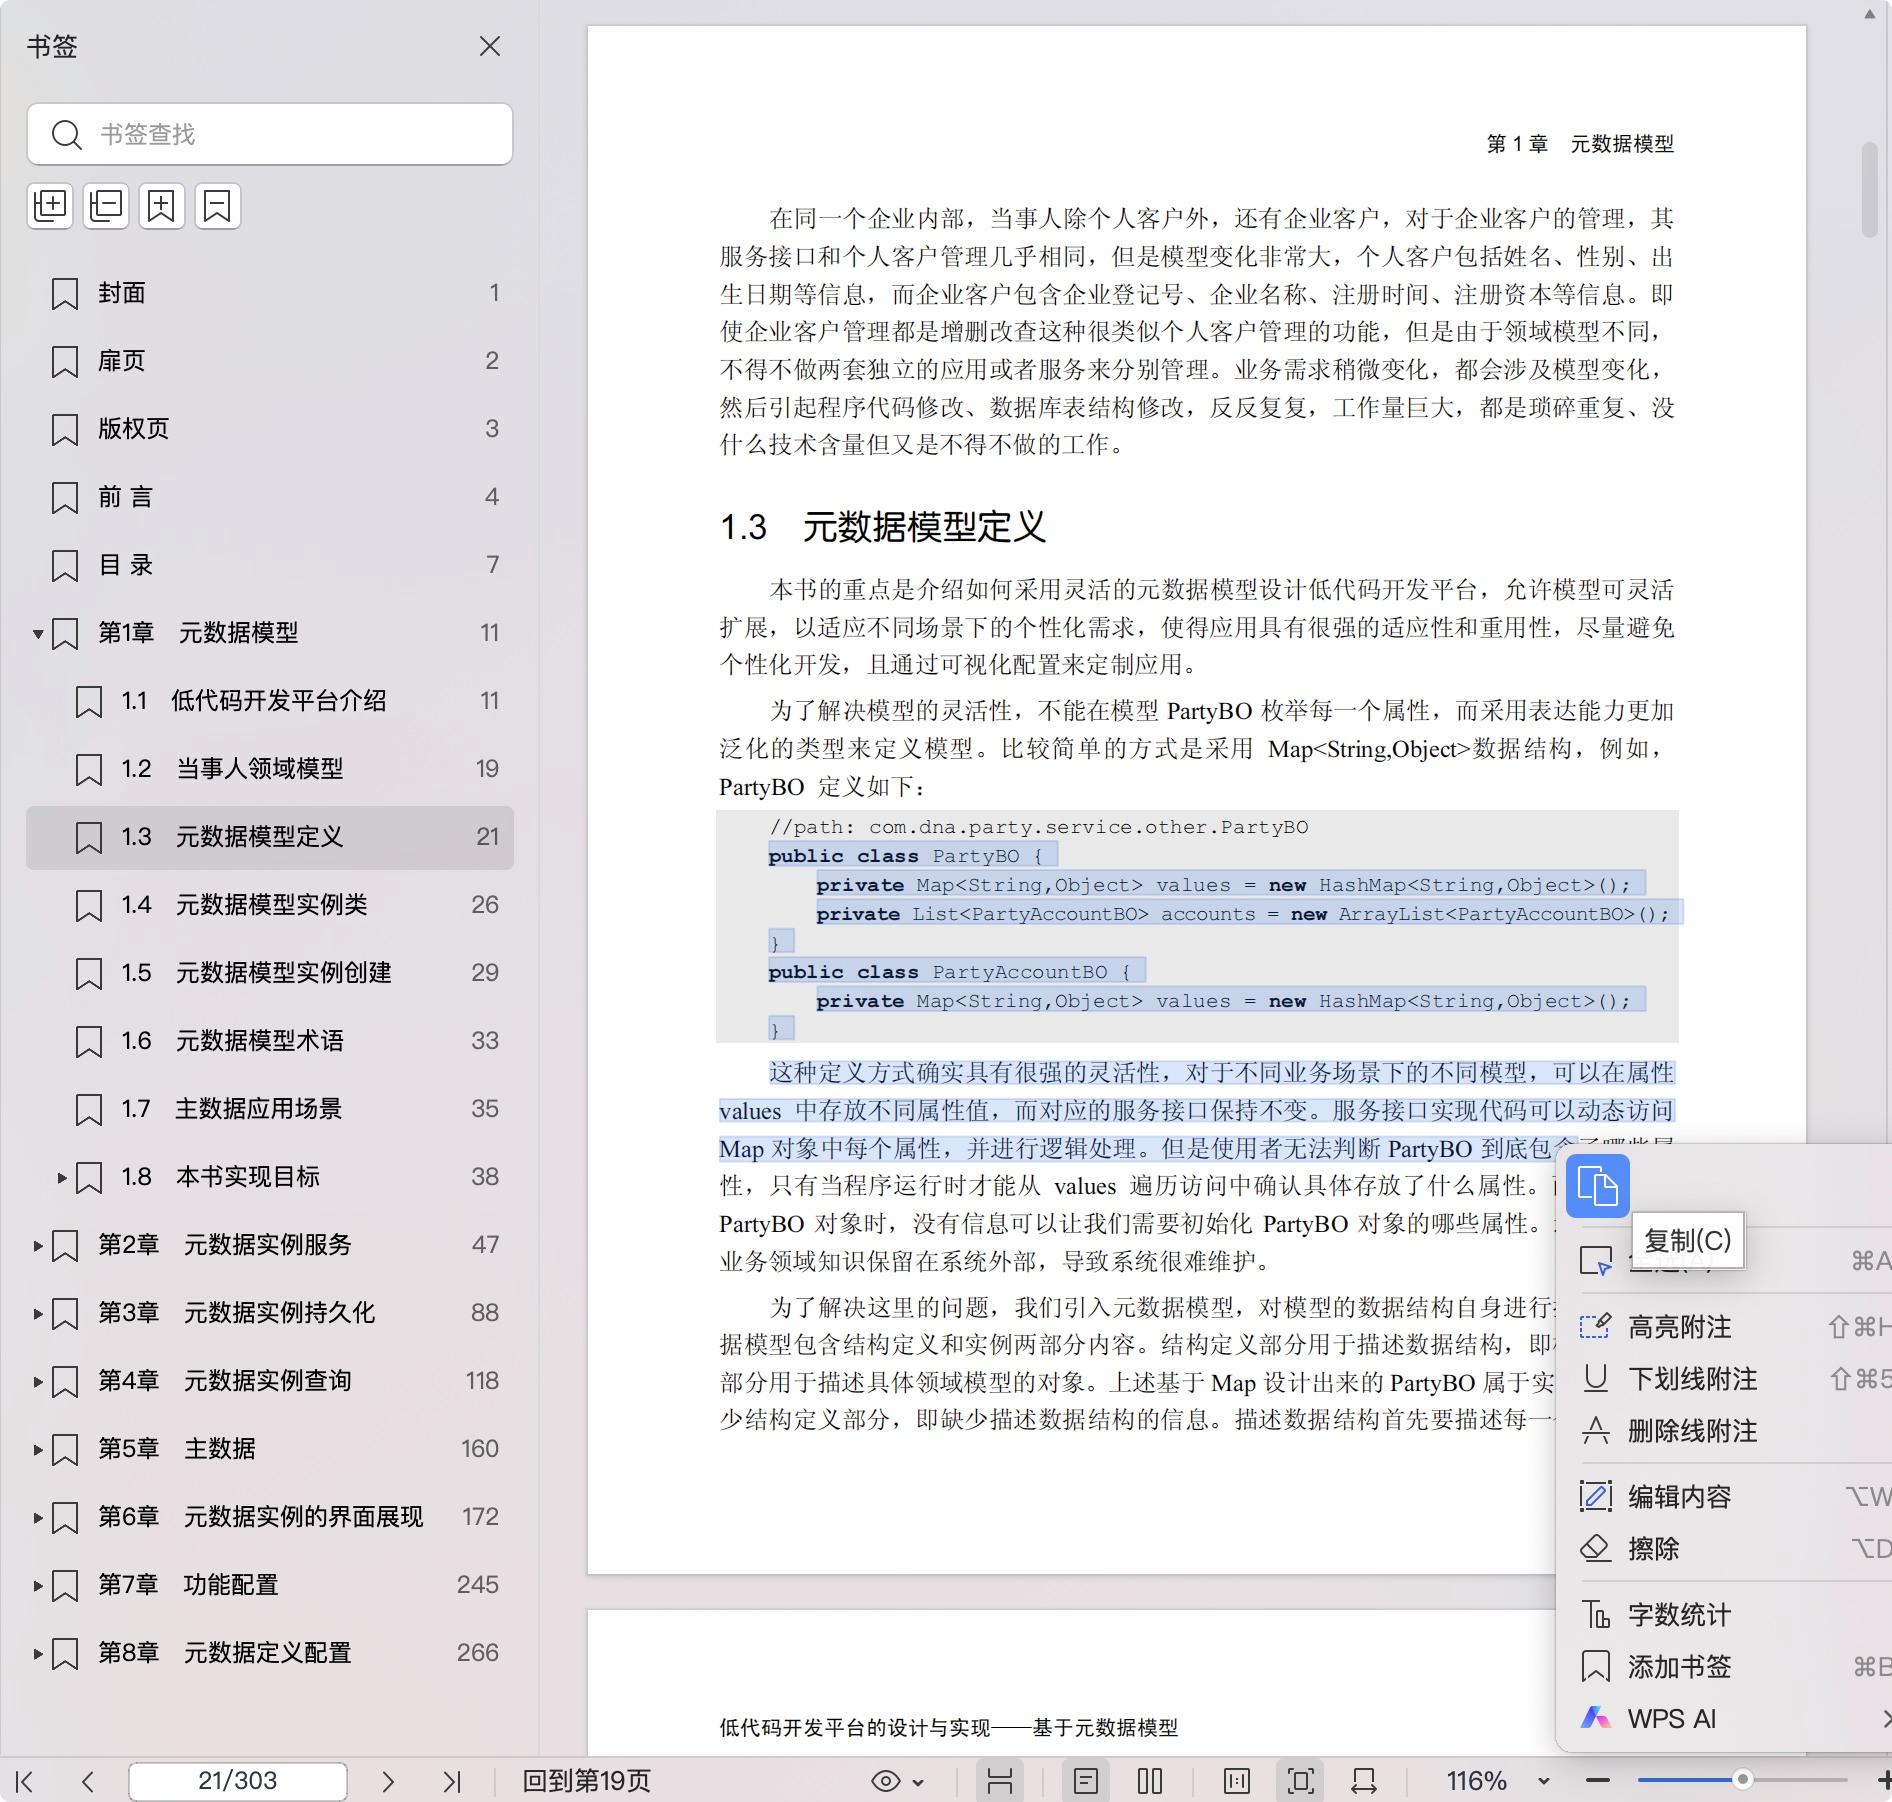
Task: Click the add bookmark icon in sidebar
Action: pos(162,206)
